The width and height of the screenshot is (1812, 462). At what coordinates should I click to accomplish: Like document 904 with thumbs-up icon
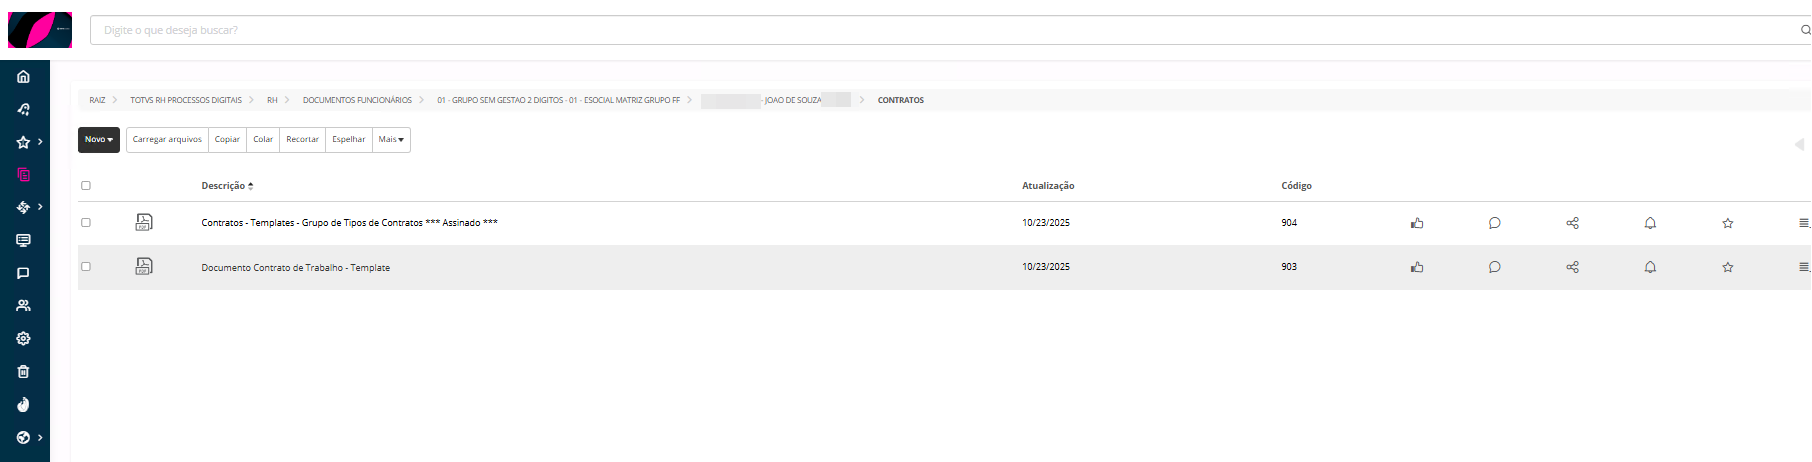coord(1417,223)
